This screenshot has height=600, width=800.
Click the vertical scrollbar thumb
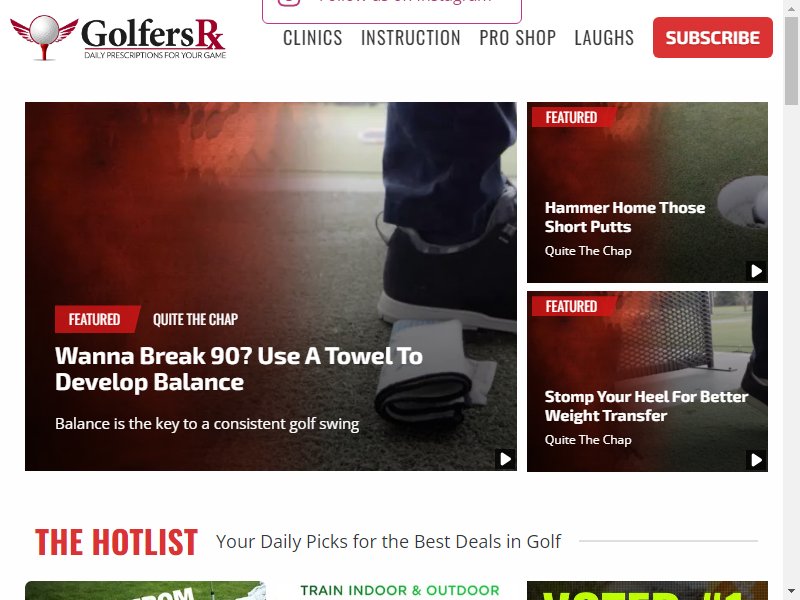(791, 63)
